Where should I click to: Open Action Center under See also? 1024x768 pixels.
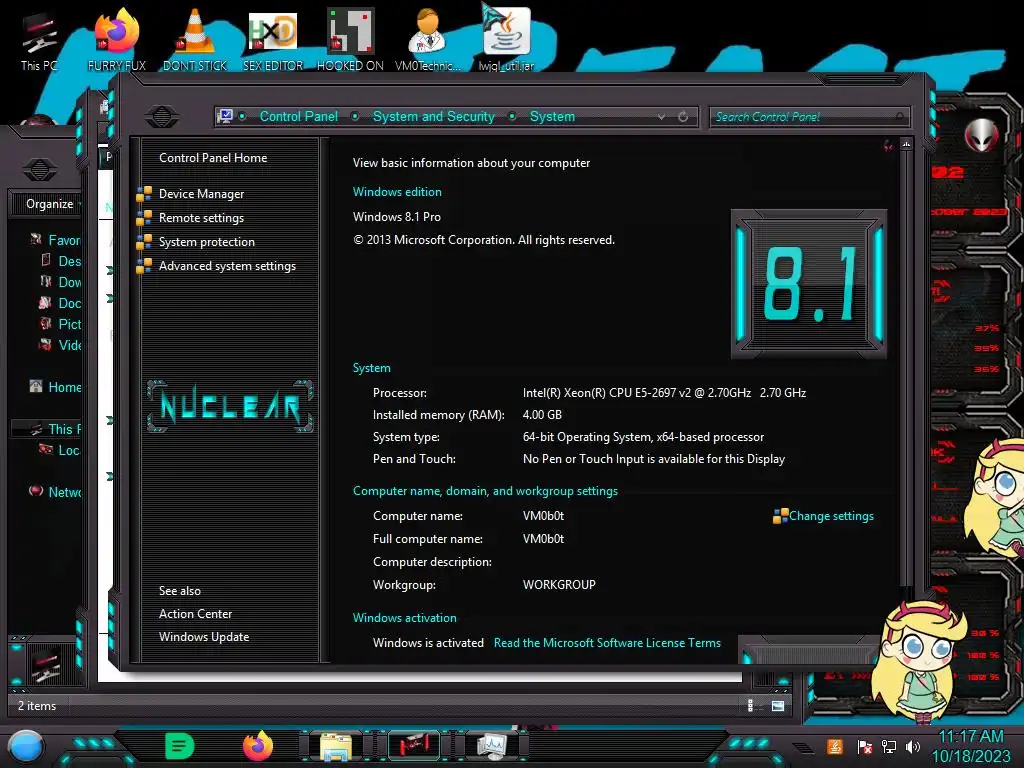point(195,614)
